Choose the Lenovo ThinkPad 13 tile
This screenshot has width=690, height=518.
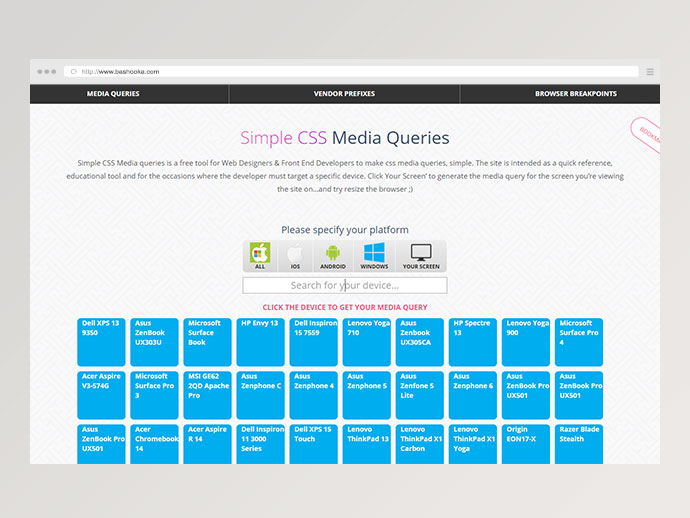point(367,444)
